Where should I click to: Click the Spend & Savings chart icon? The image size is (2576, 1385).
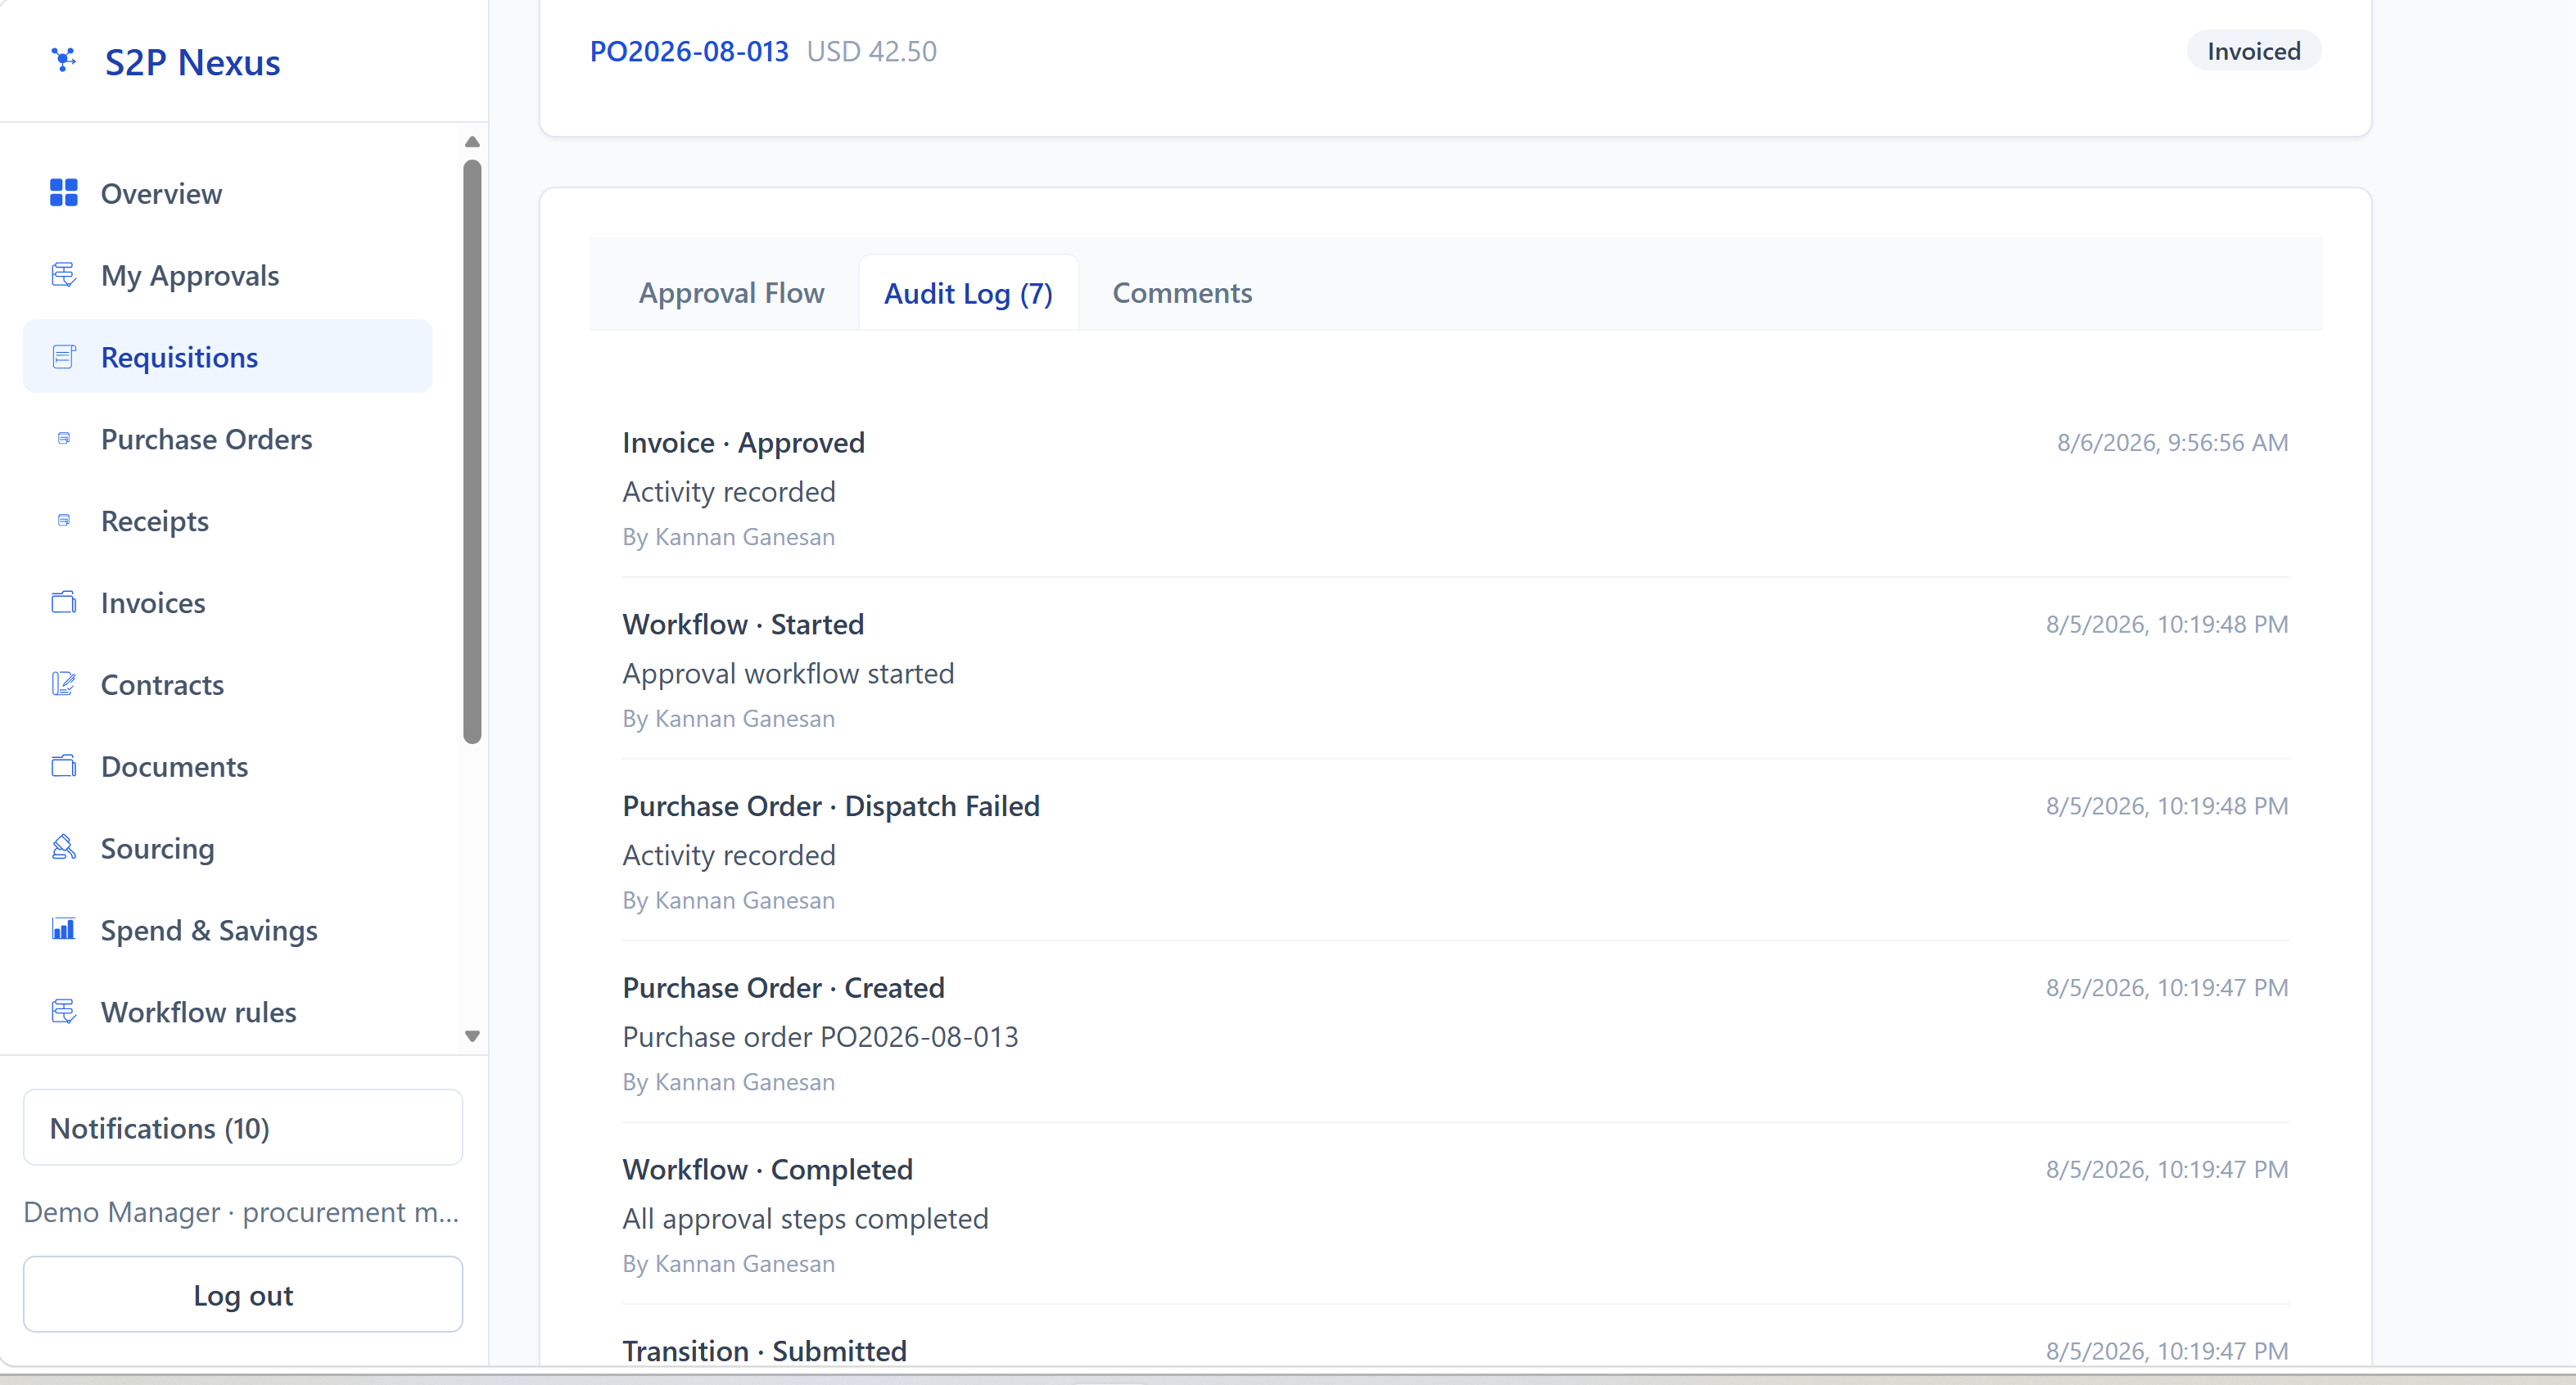point(64,929)
